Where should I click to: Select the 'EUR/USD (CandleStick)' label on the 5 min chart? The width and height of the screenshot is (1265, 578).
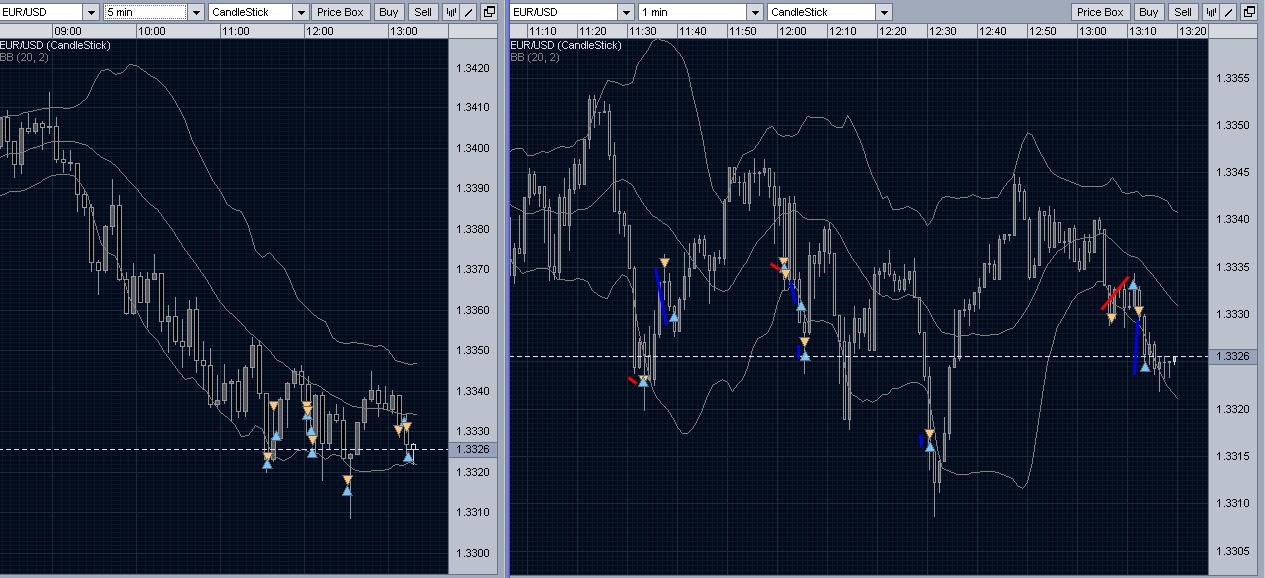point(55,46)
